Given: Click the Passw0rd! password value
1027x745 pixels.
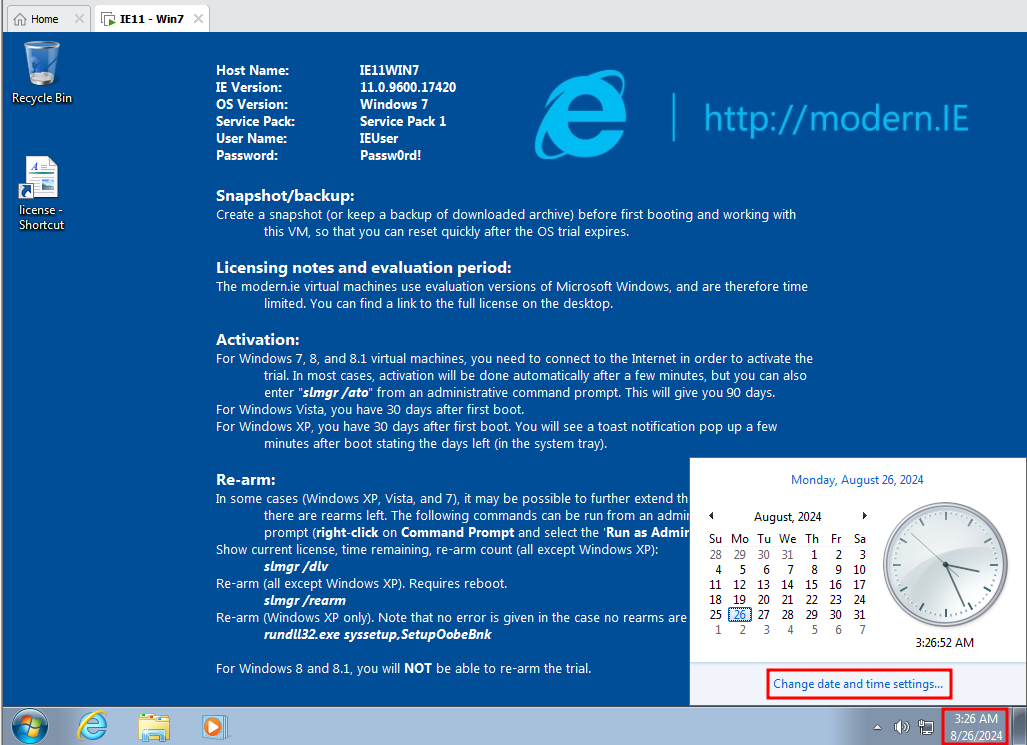Looking at the screenshot, I should pyautogui.click(x=390, y=155).
